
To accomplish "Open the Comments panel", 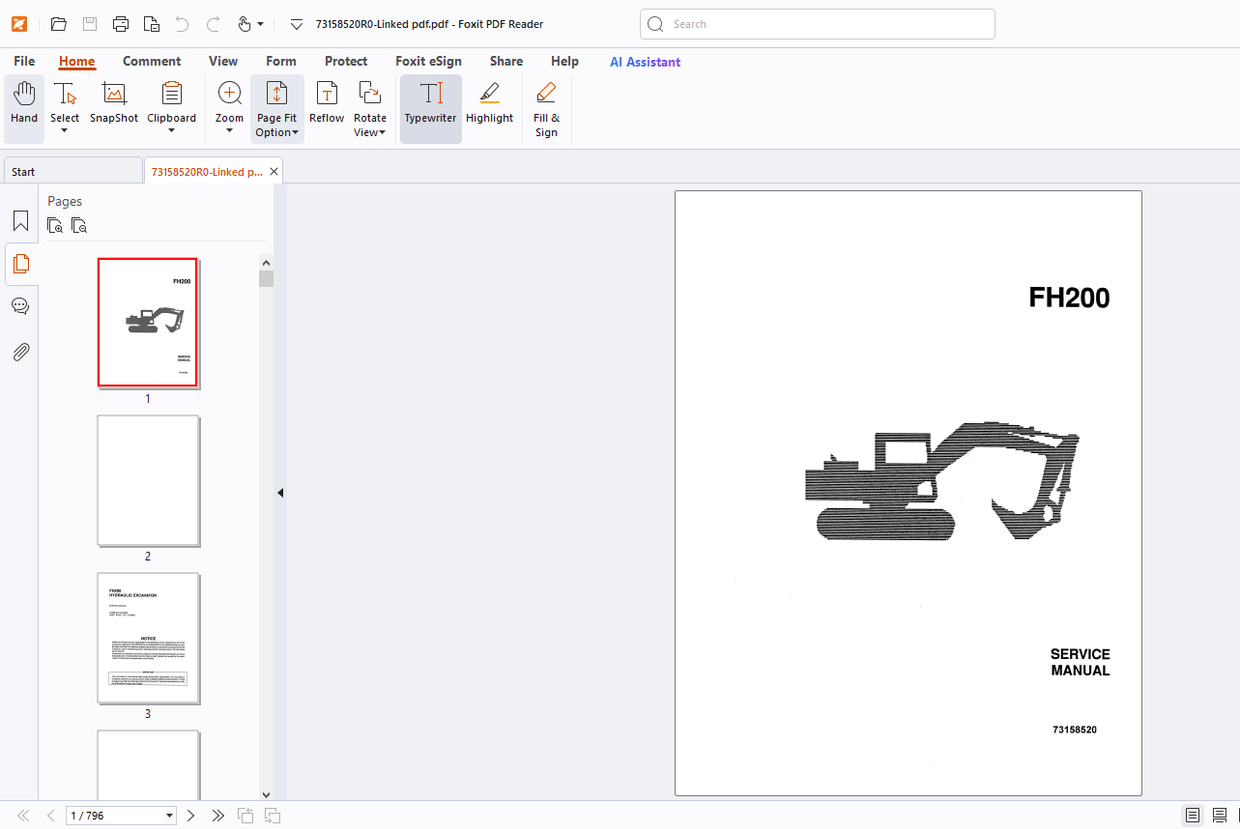I will [20, 305].
